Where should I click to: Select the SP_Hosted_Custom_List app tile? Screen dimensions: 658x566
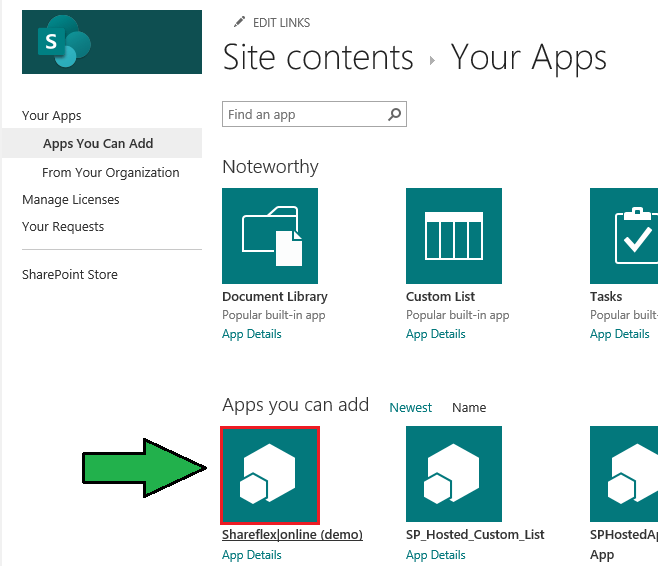(x=453, y=474)
